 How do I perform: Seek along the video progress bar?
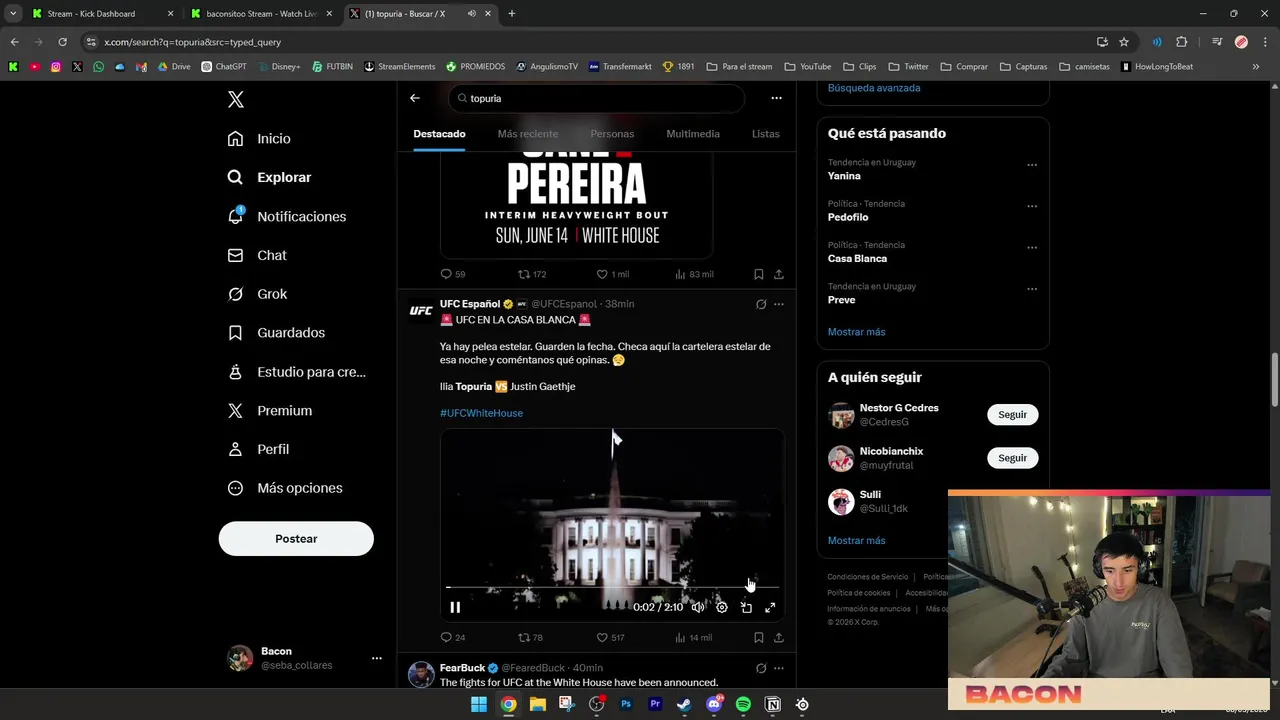click(612, 587)
